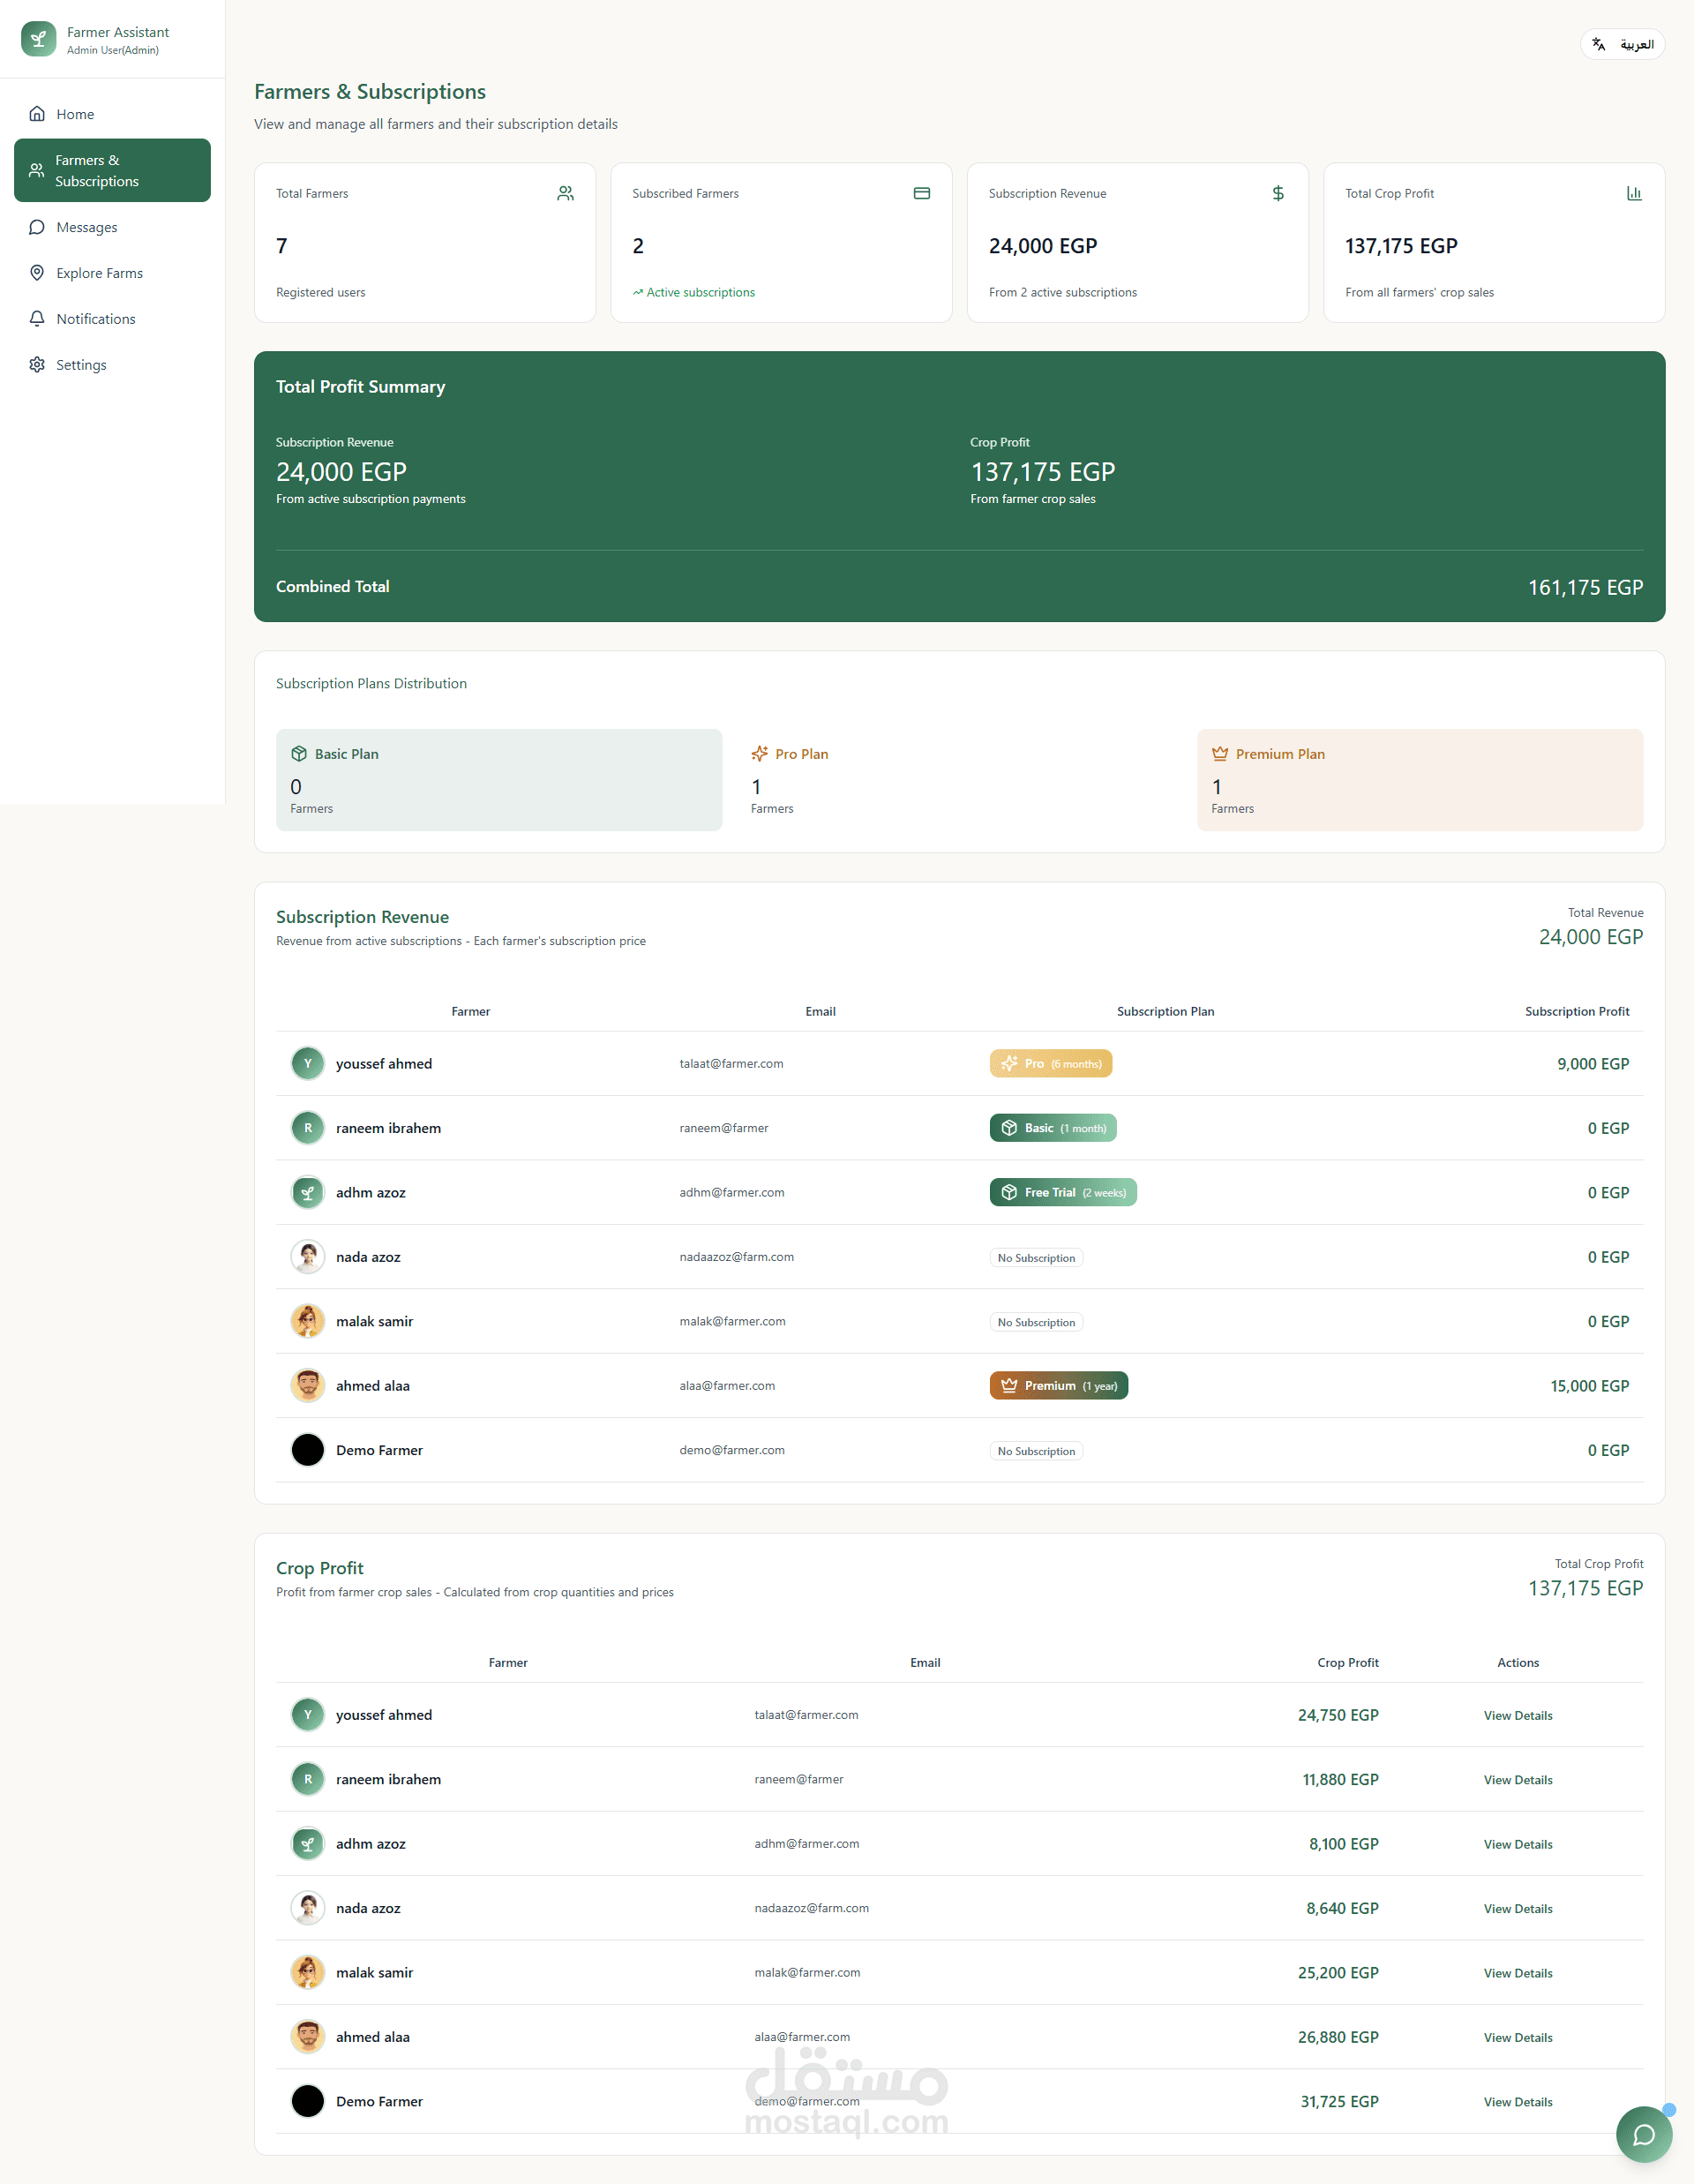
Task: Click the Total Crop Profit chart icon
Action: tap(1633, 193)
